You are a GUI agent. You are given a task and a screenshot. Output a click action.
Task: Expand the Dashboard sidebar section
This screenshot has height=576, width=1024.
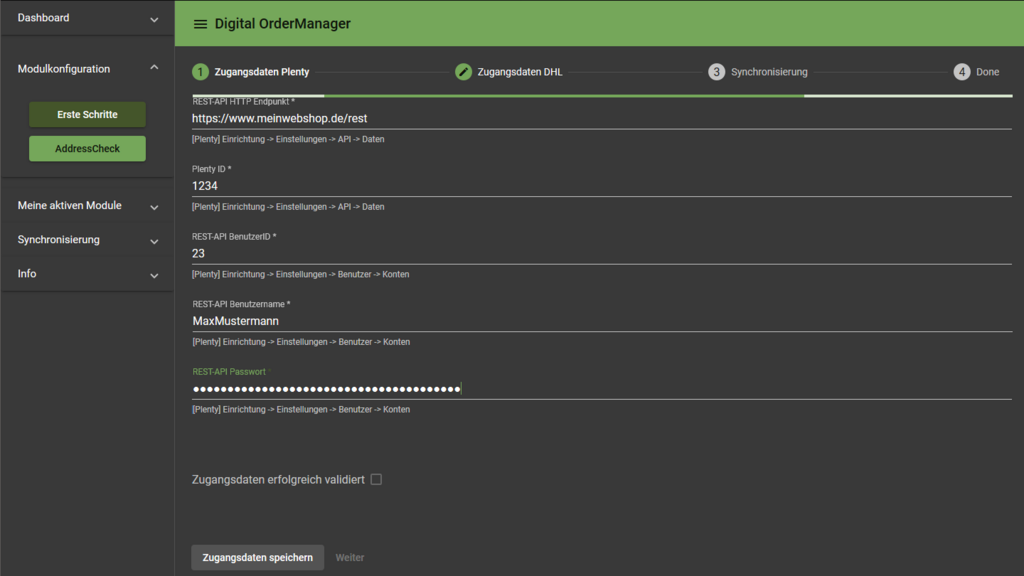click(x=154, y=19)
